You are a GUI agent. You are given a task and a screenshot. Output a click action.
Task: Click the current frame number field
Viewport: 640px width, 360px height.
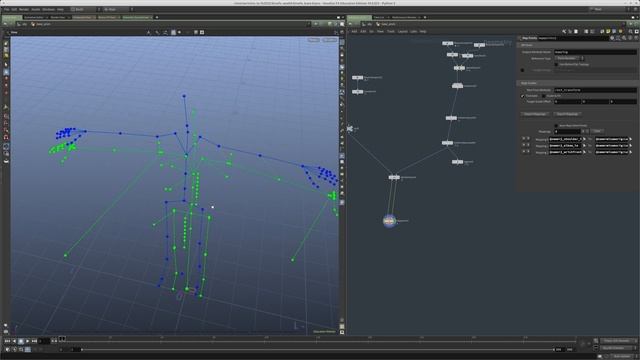44,341
